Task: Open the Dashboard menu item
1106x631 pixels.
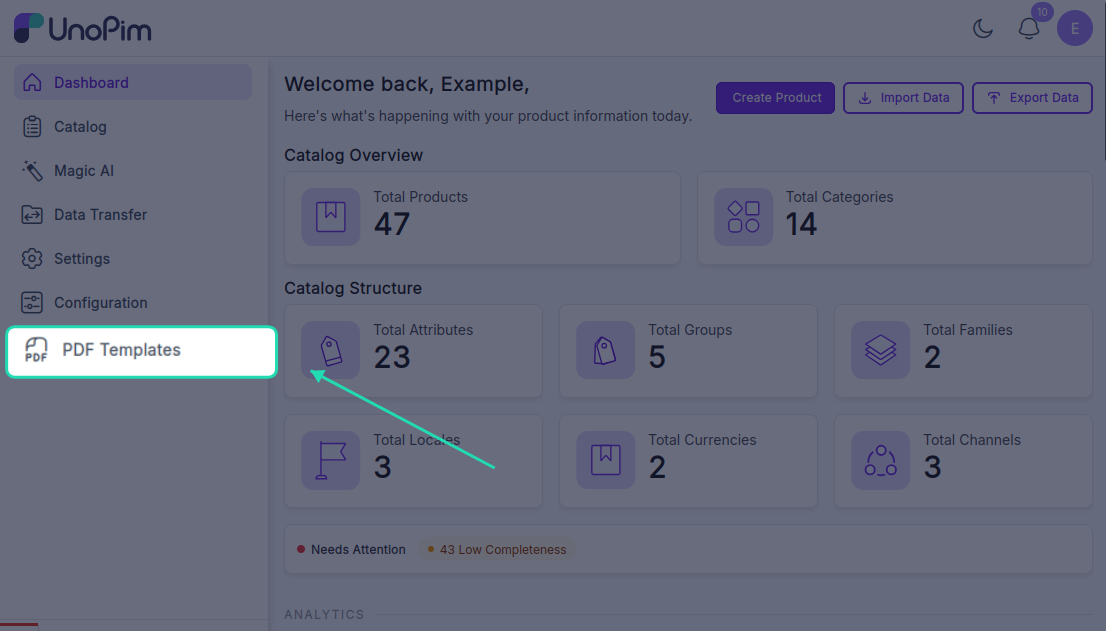Action: [x=133, y=82]
